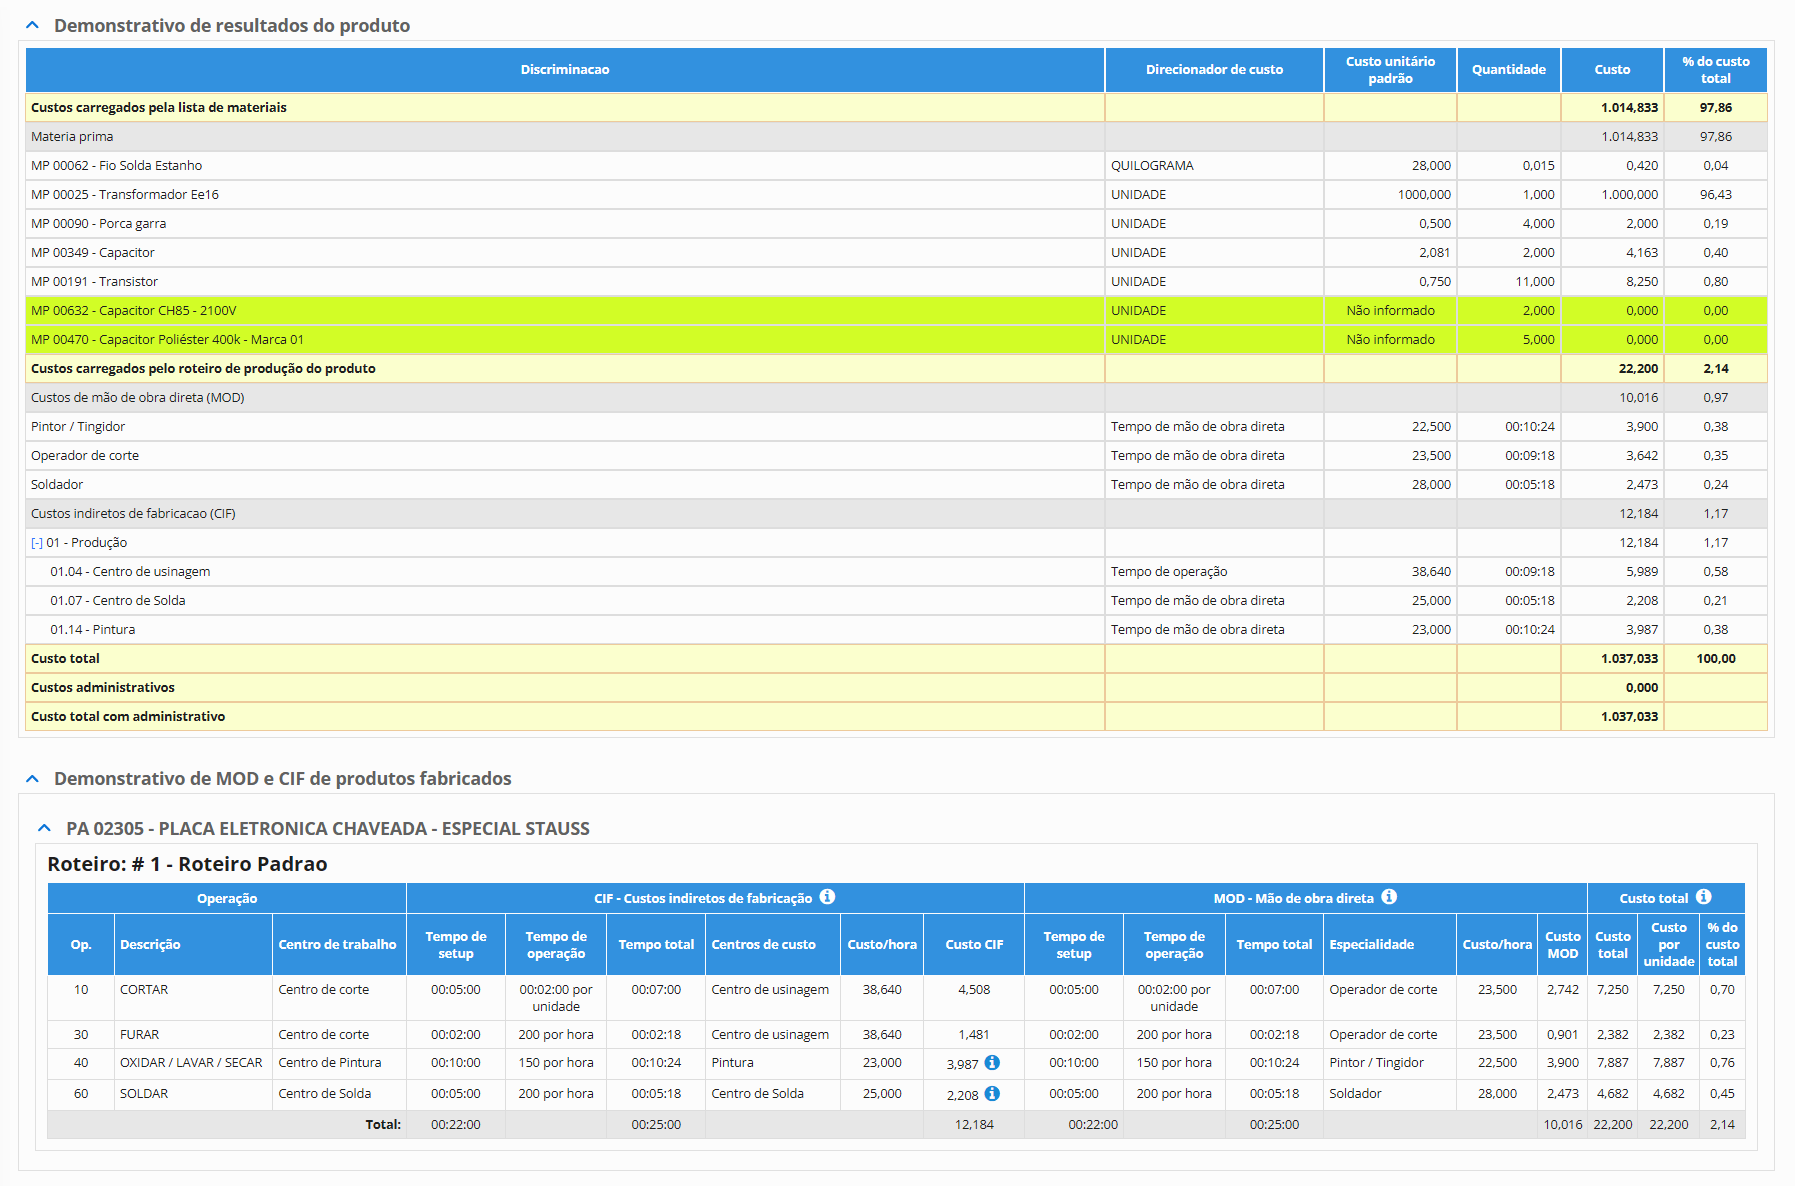Select the MP 00025 Transformador Ee16 row
The height and width of the screenshot is (1186, 1795).
tap(125, 195)
